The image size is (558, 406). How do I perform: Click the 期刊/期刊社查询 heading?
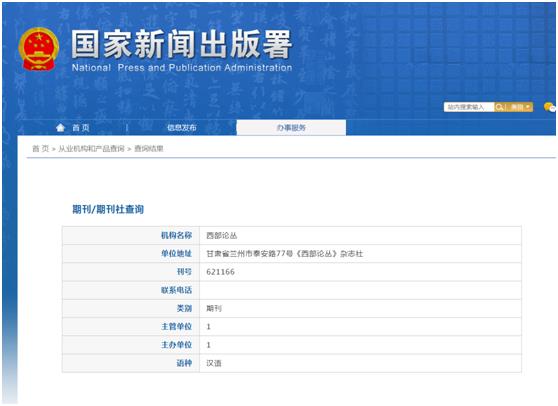point(108,209)
